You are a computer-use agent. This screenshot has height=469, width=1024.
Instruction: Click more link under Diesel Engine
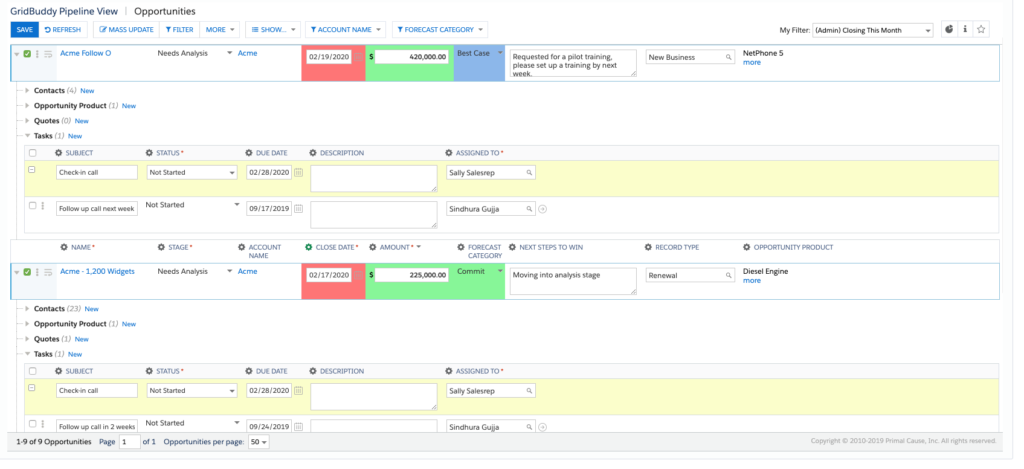[752, 280]
